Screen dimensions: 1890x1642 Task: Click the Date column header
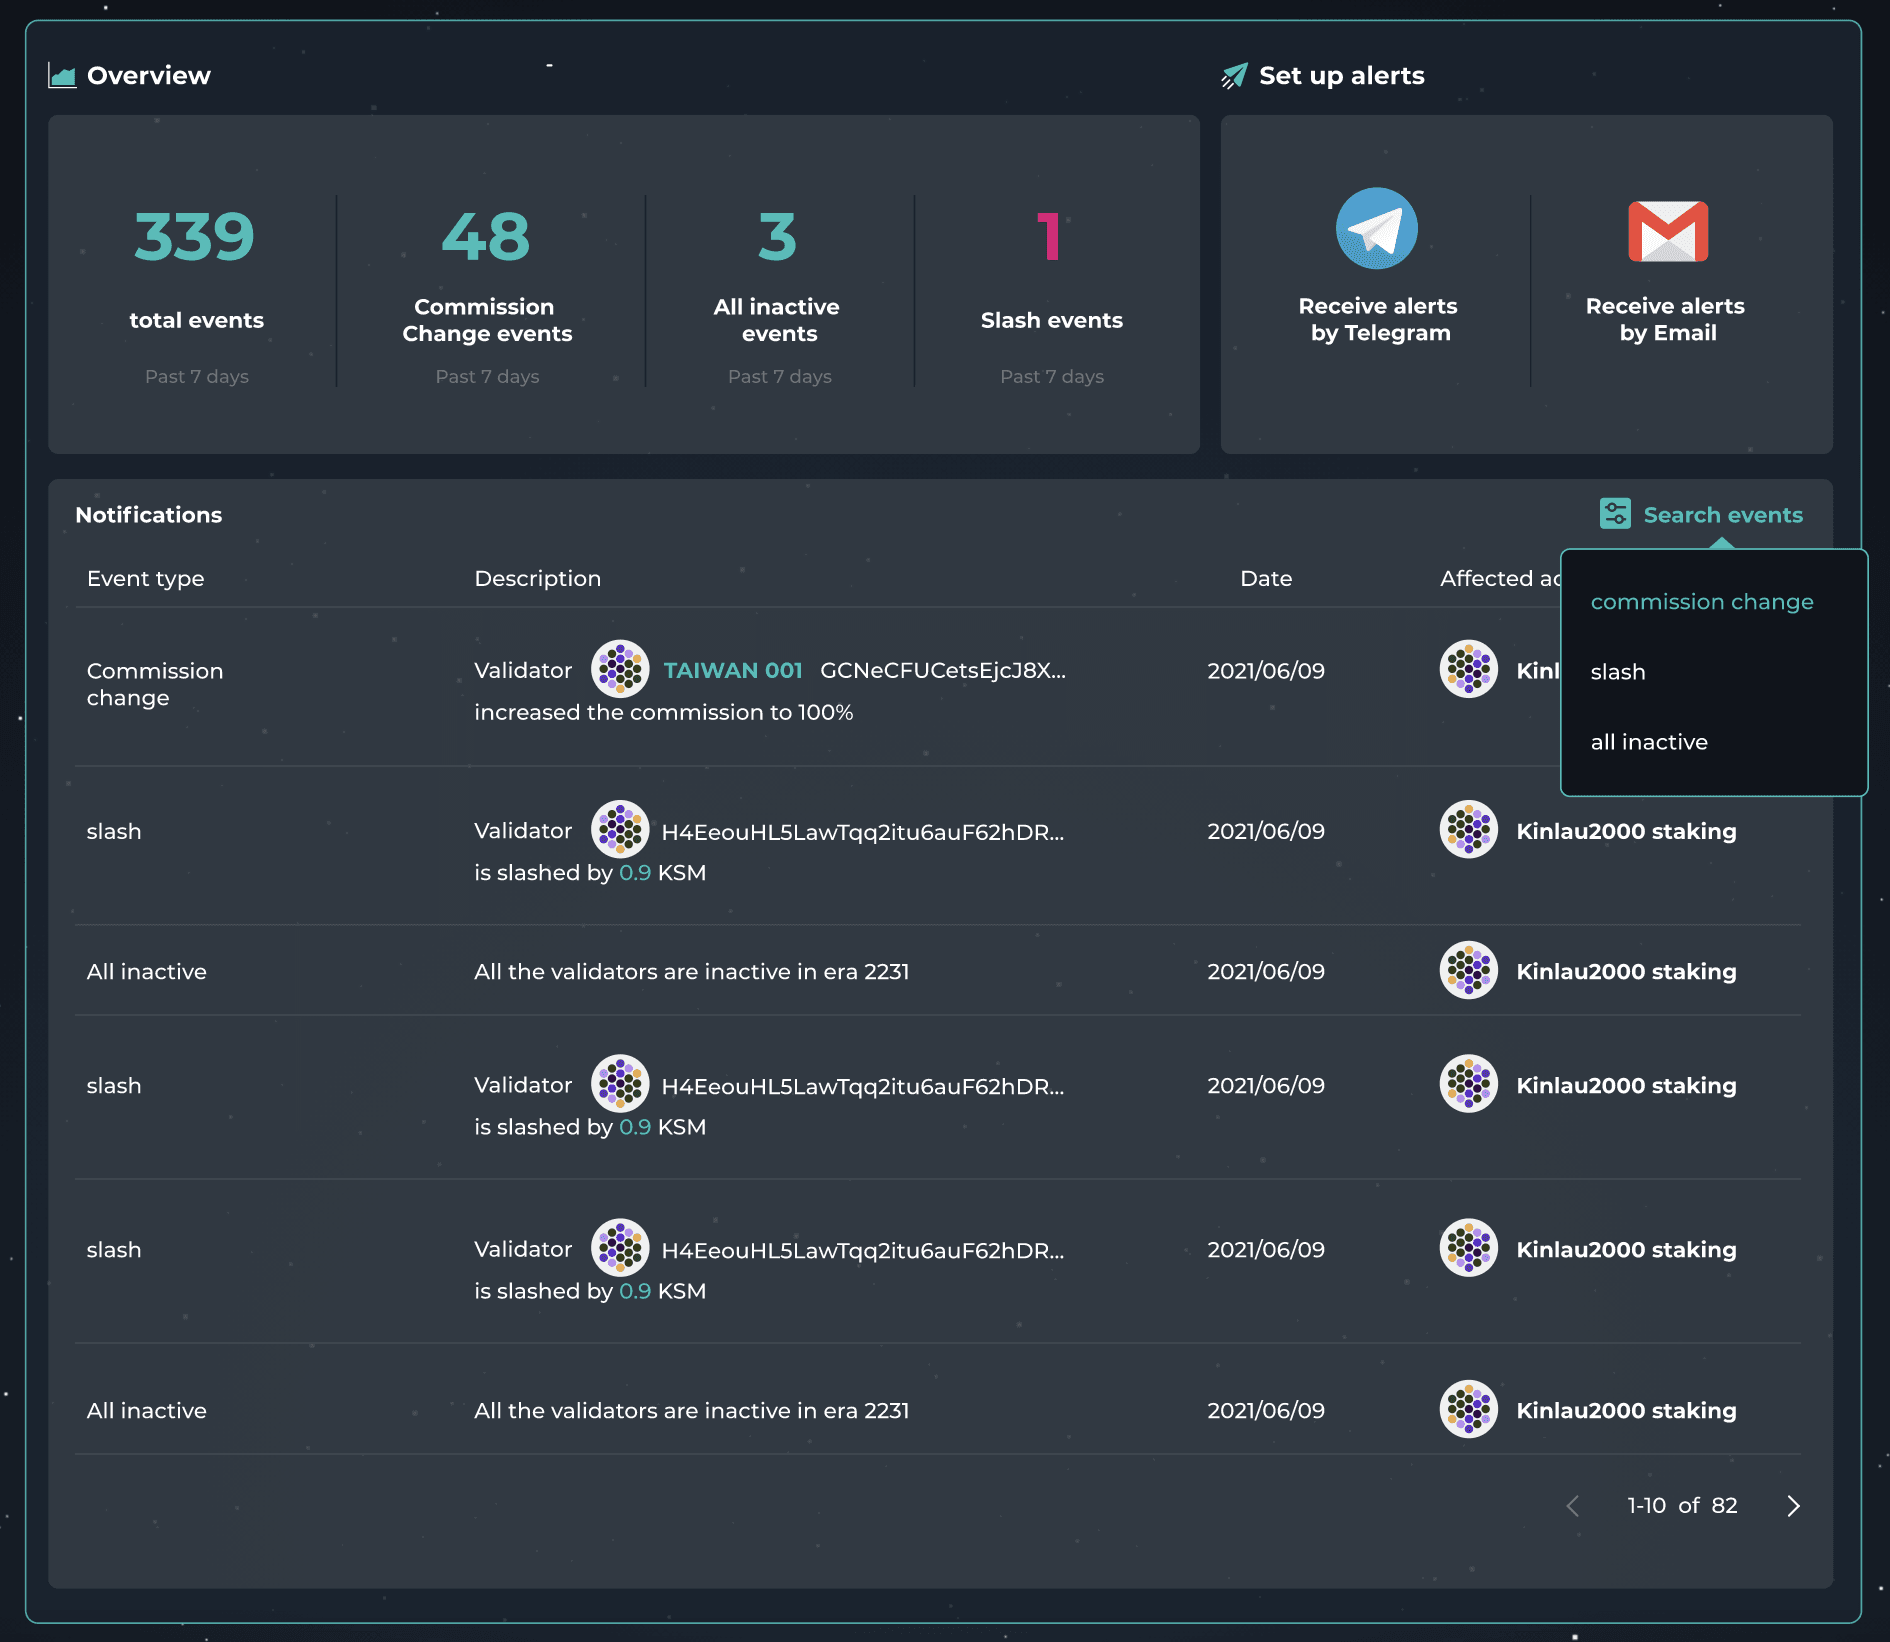pos(1265,579)
